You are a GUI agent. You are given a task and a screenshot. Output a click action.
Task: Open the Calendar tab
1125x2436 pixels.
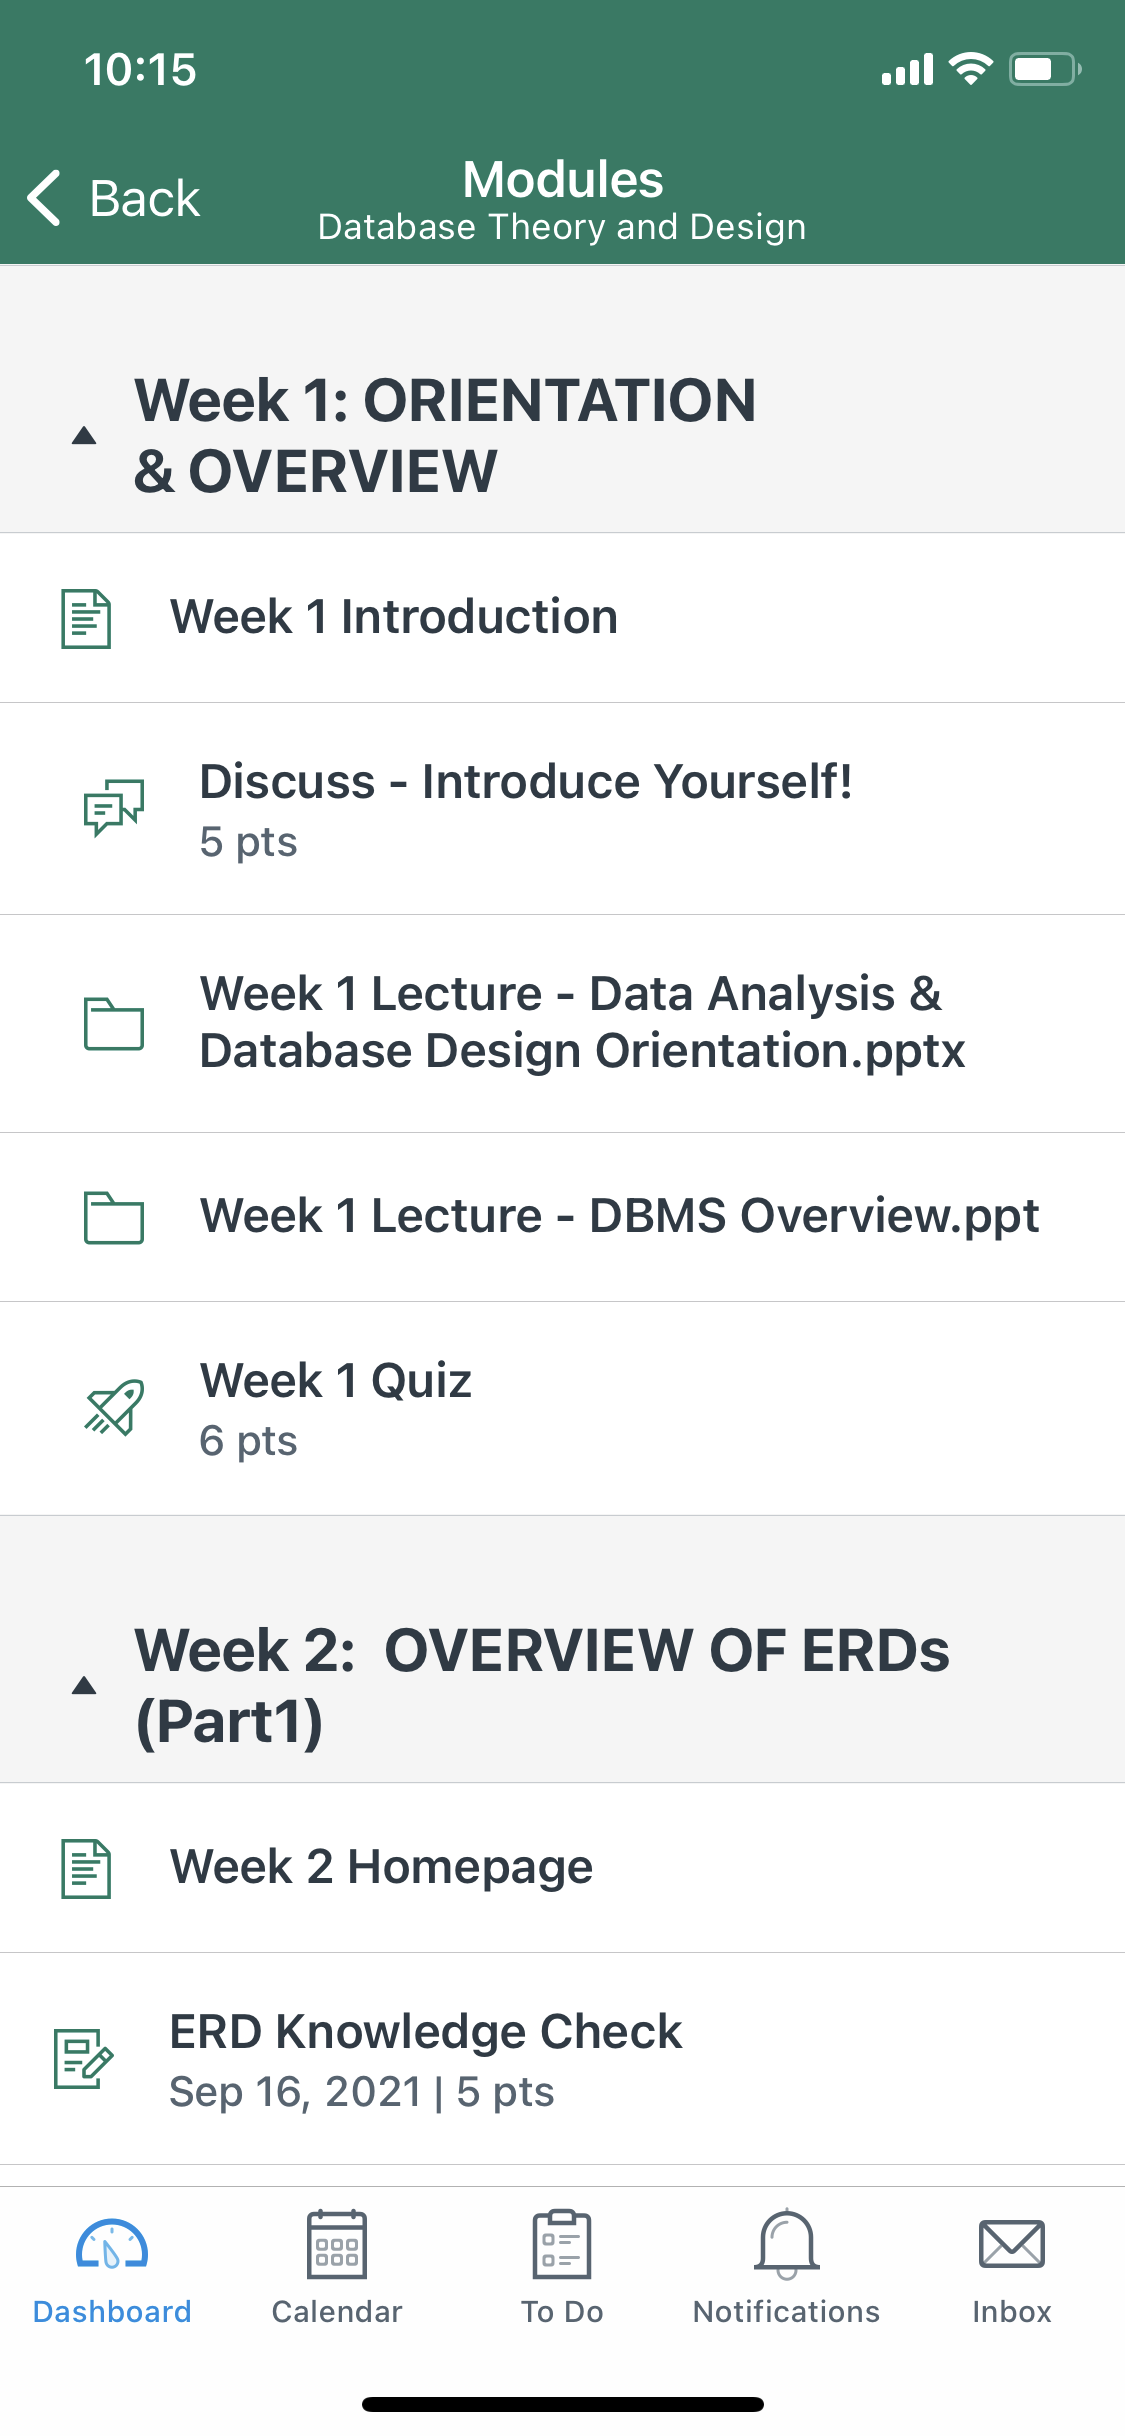point(337,2268)
